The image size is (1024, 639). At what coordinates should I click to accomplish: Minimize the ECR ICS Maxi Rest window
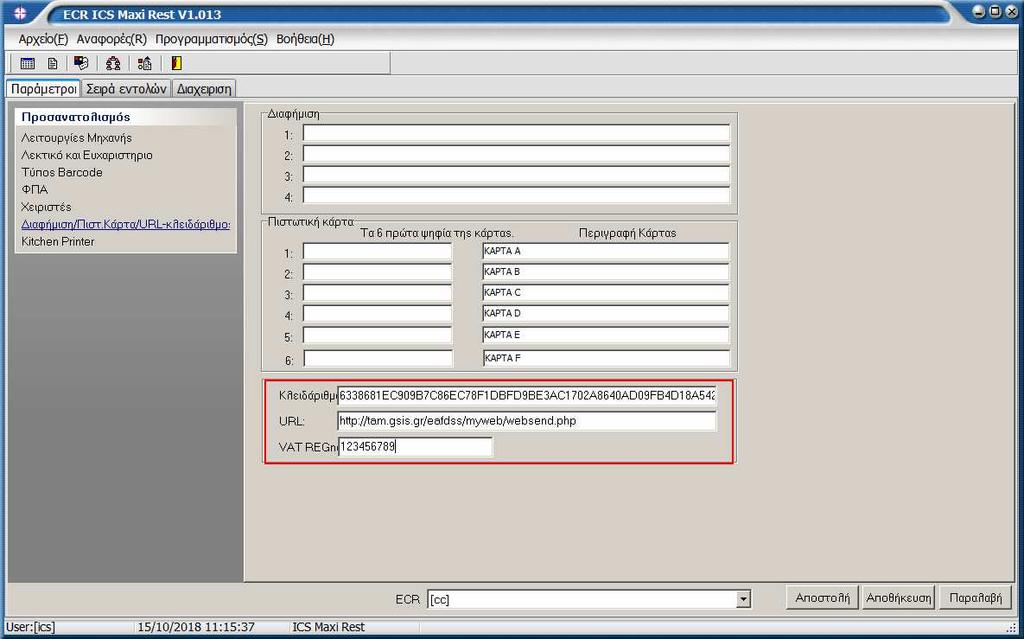pos(979,11)
